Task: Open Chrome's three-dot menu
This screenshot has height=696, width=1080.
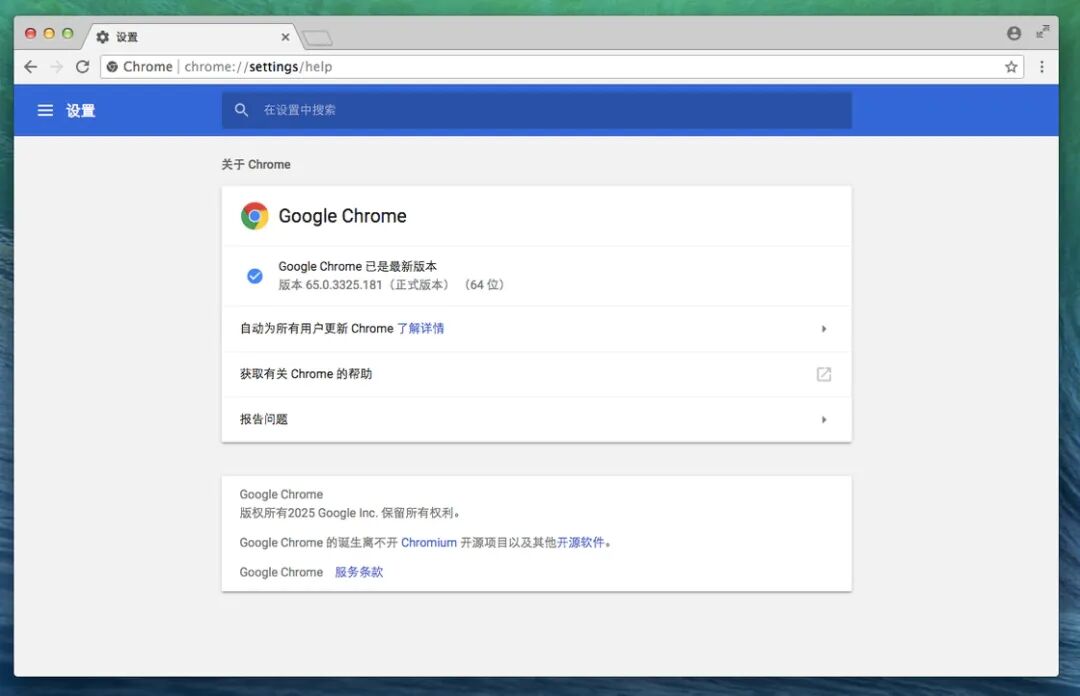Action: [x=1041, y=67]
